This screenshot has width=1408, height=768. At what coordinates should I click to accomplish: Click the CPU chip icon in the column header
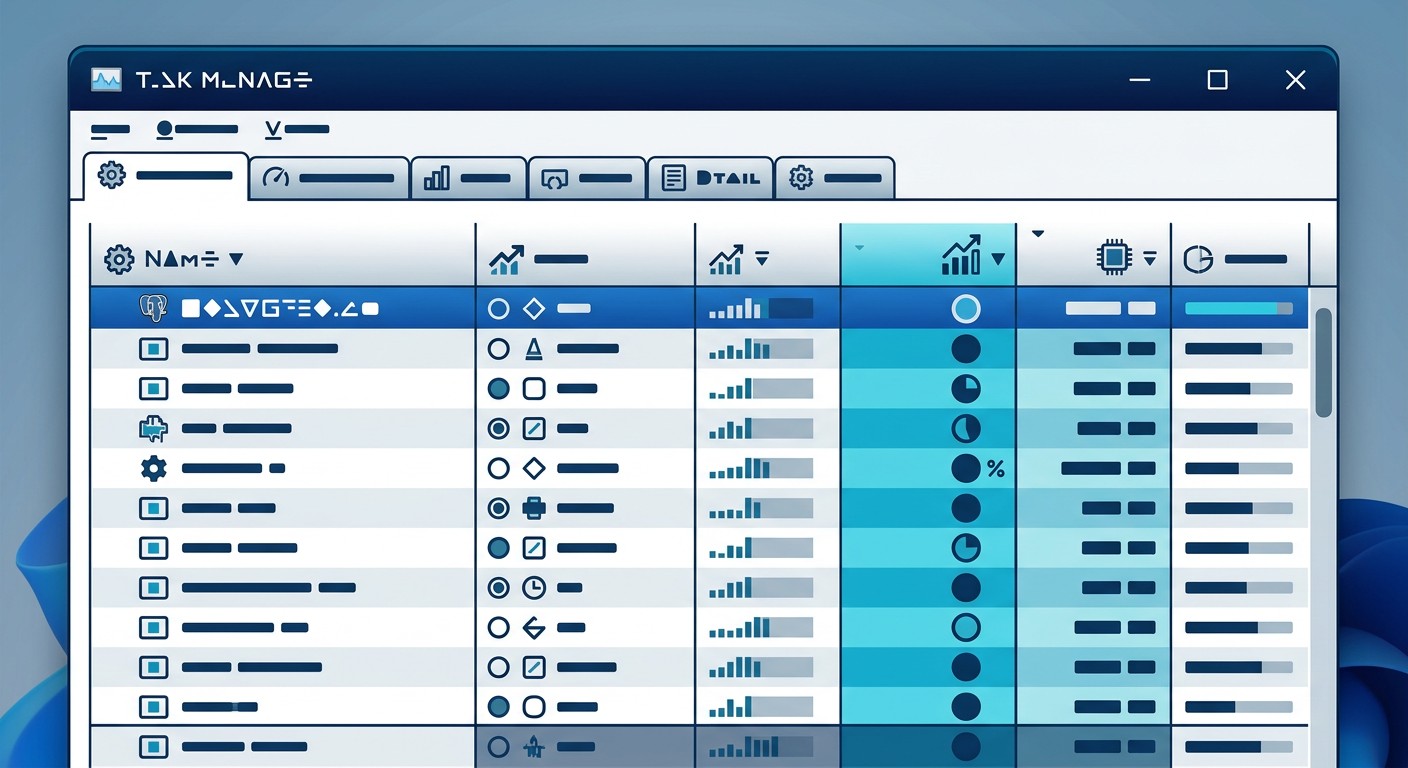pos(1113,257)
